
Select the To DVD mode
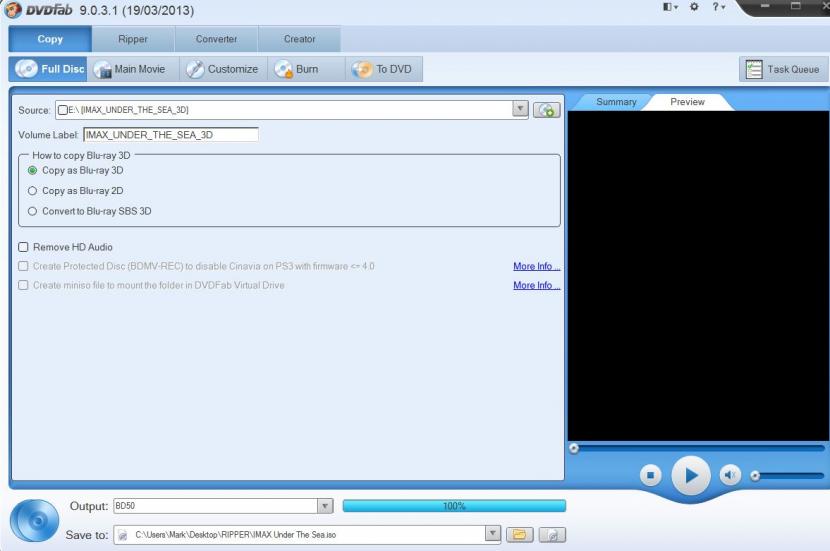pos(384,69)
